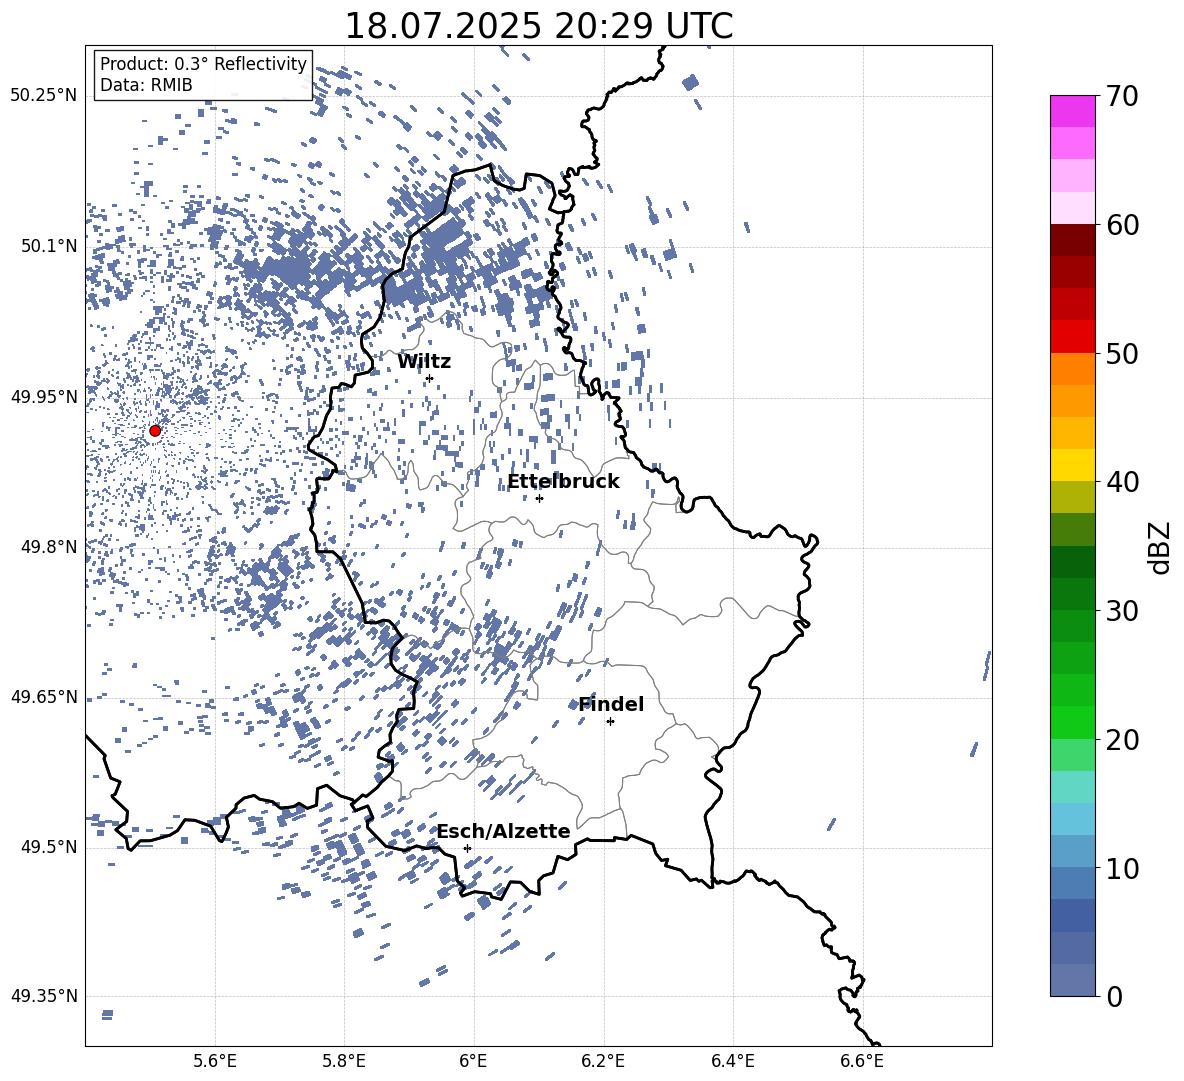Click the red radar location dot
Screen dimensions: 1184x1081
tap(155, 431)
